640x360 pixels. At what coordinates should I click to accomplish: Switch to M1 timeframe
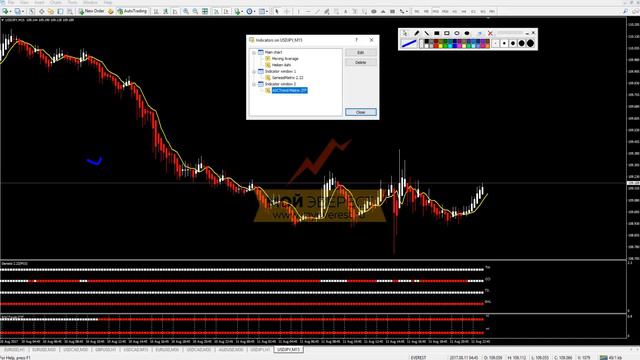click(417, 11)
